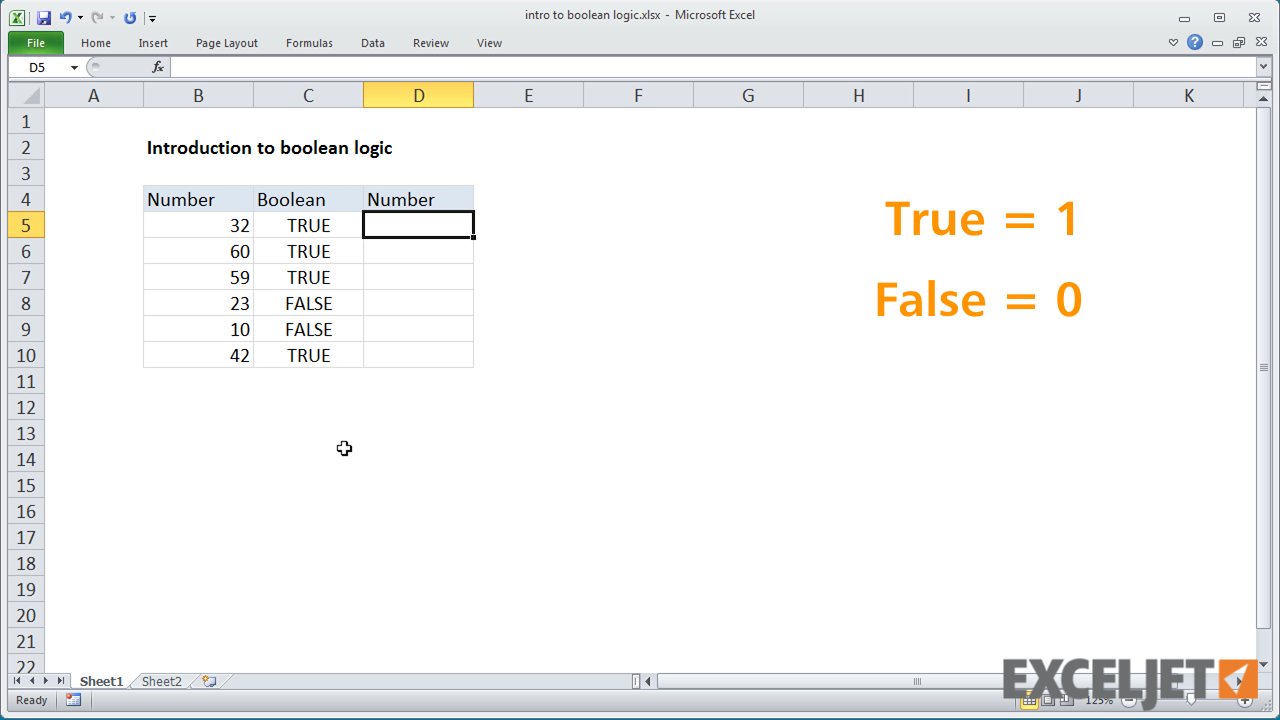Viewport: 1280px width, 720px height.
Task: Expand the formula bar
Action: coord(1263,67)
